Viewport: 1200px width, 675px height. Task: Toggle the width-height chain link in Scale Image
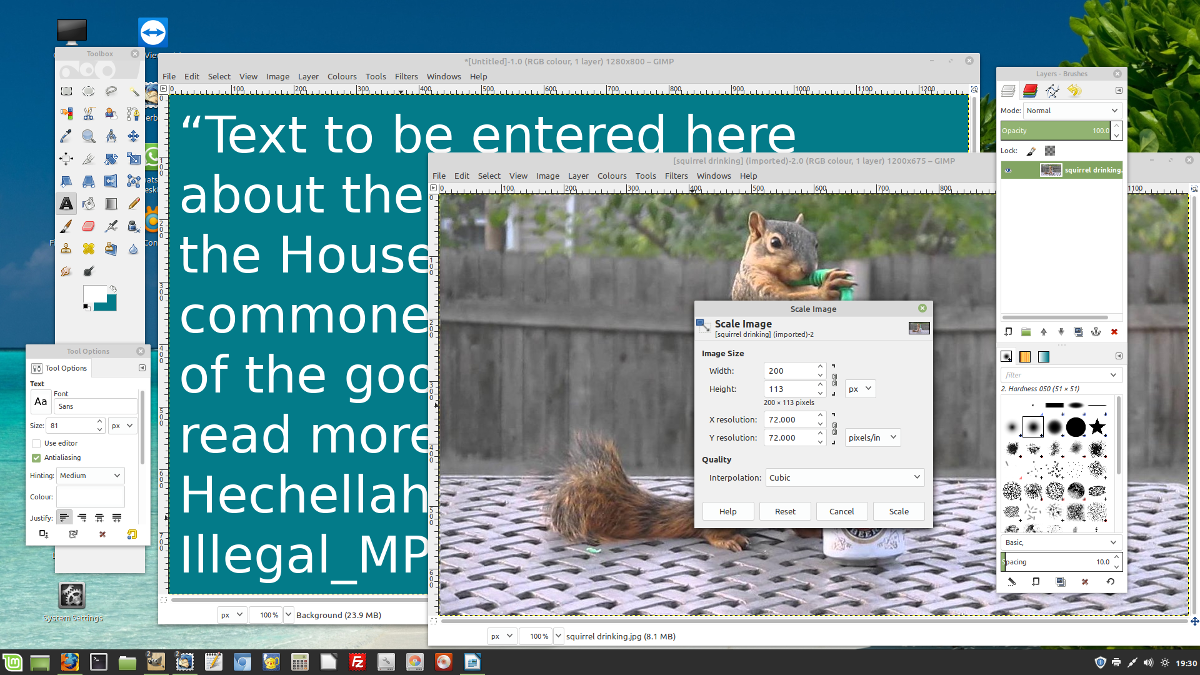tap(833, 379)
